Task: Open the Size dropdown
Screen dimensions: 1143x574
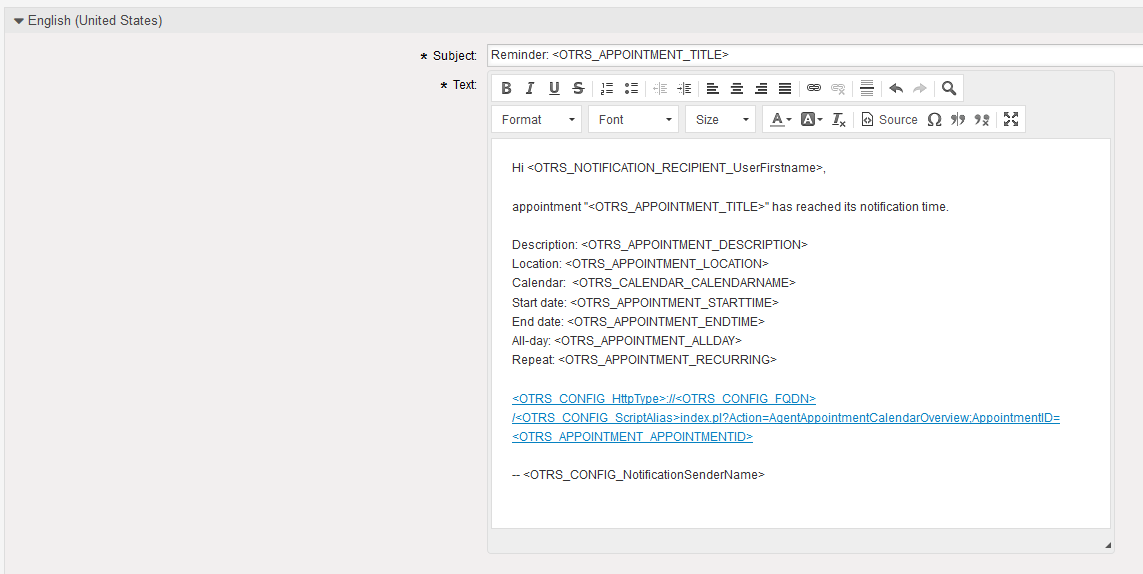Action: click(720, 119)
